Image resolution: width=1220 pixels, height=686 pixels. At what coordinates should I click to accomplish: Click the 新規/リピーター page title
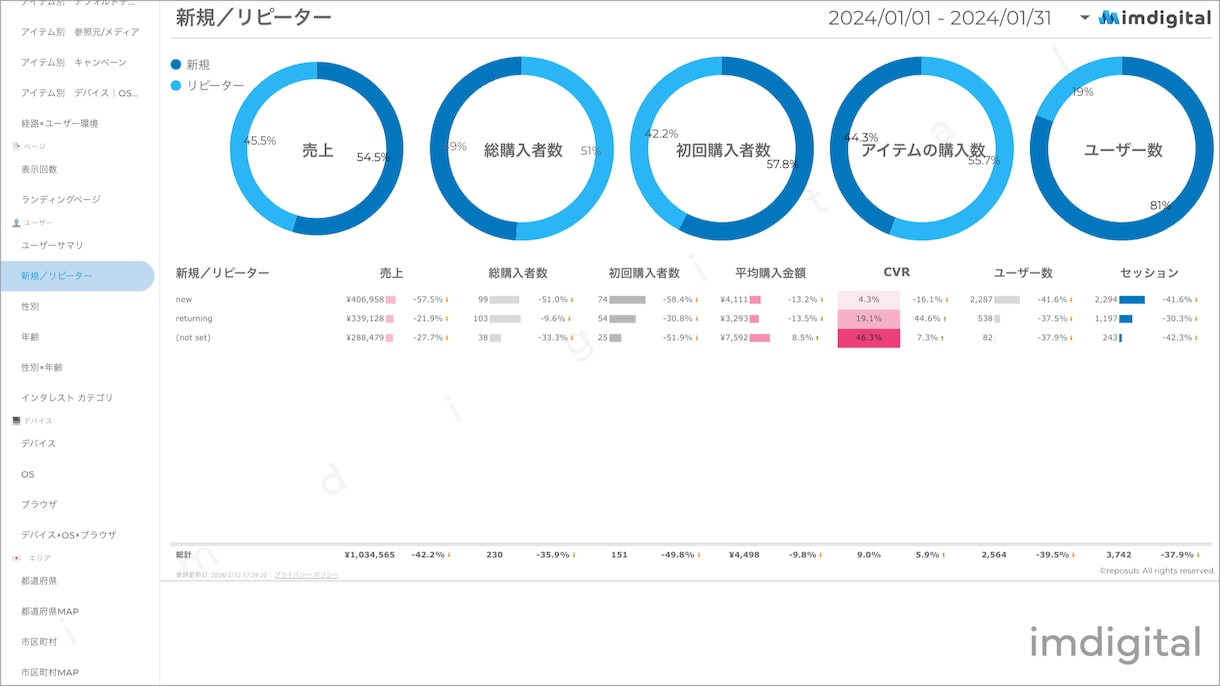point(253,17)
